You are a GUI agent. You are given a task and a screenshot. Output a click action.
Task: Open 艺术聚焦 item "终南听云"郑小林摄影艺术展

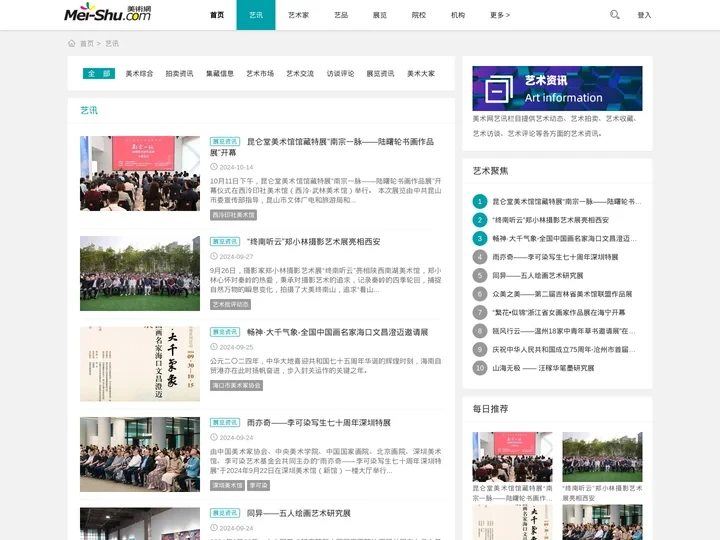(x=551, y=220)
